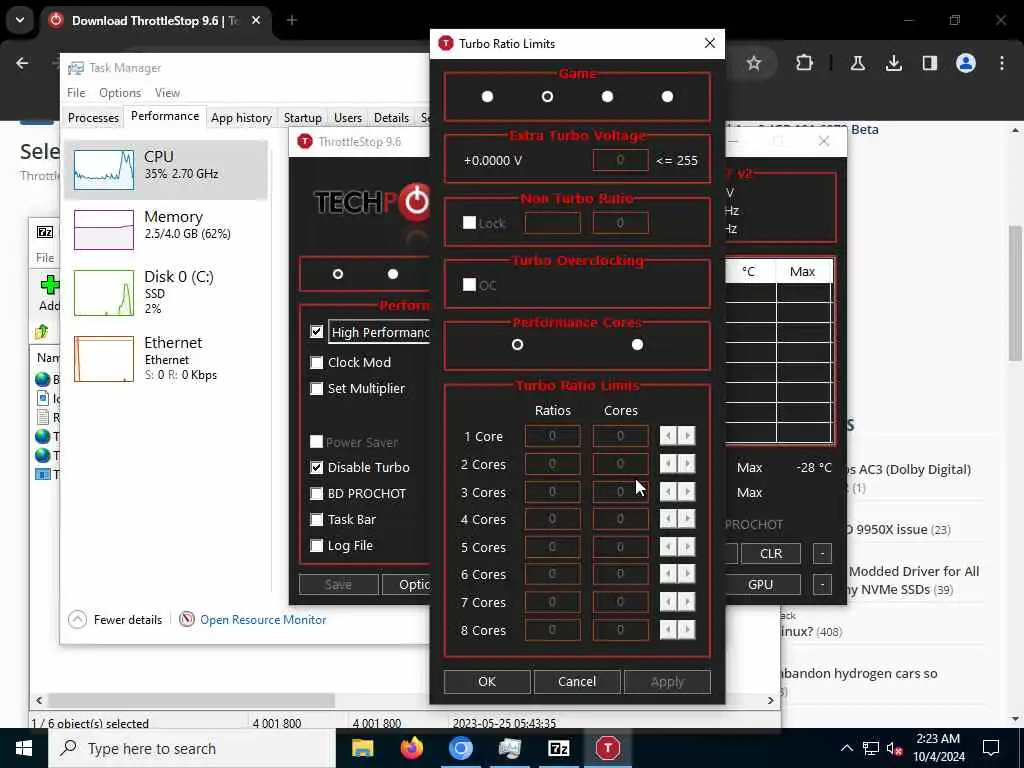Increase the 1 Core ratio with right arrow
Image resolution: width=1024 pixels, height=768 pixels.
686,436
